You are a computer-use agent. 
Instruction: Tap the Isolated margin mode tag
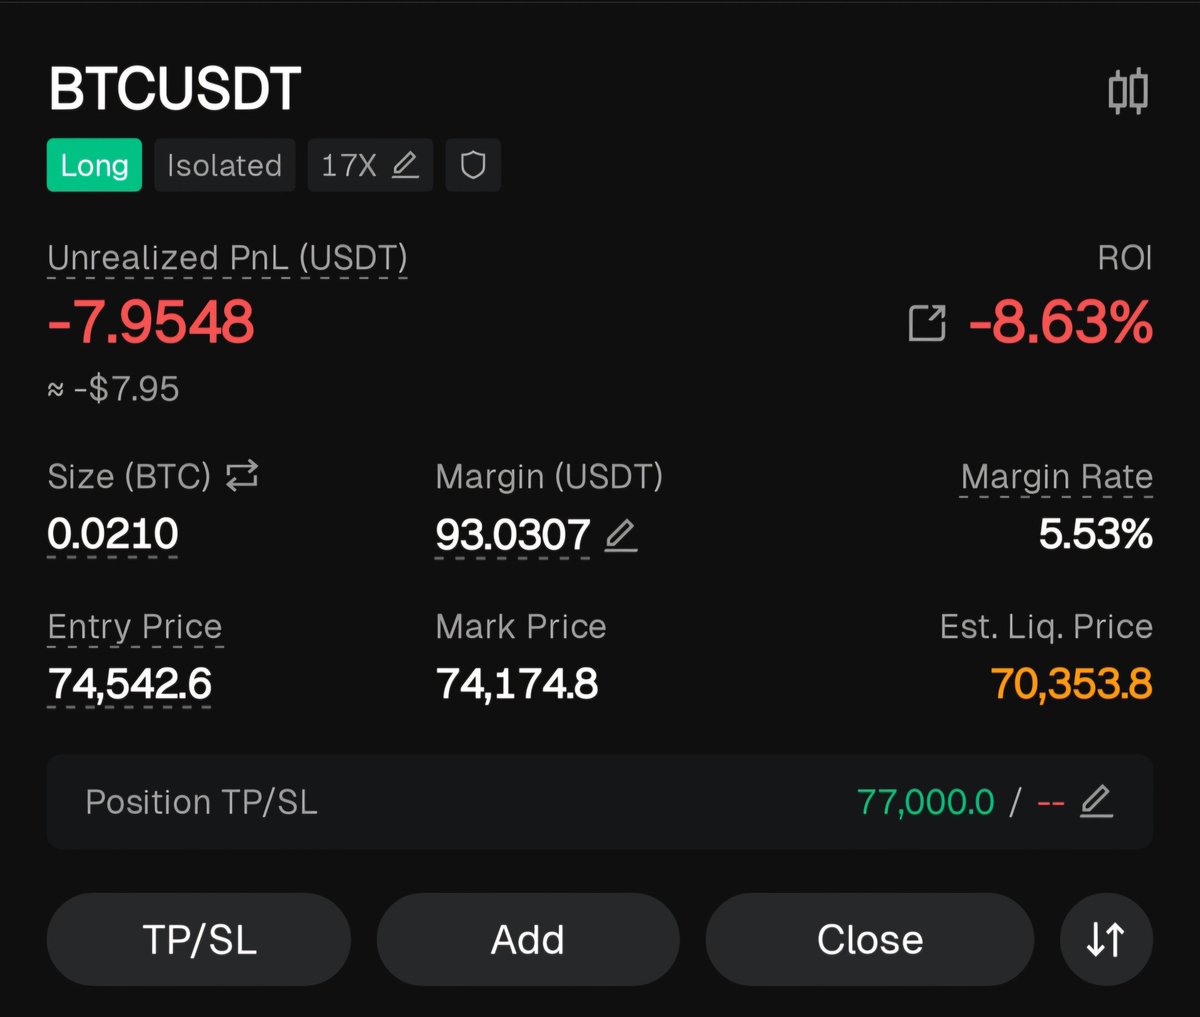pos(224,165)
